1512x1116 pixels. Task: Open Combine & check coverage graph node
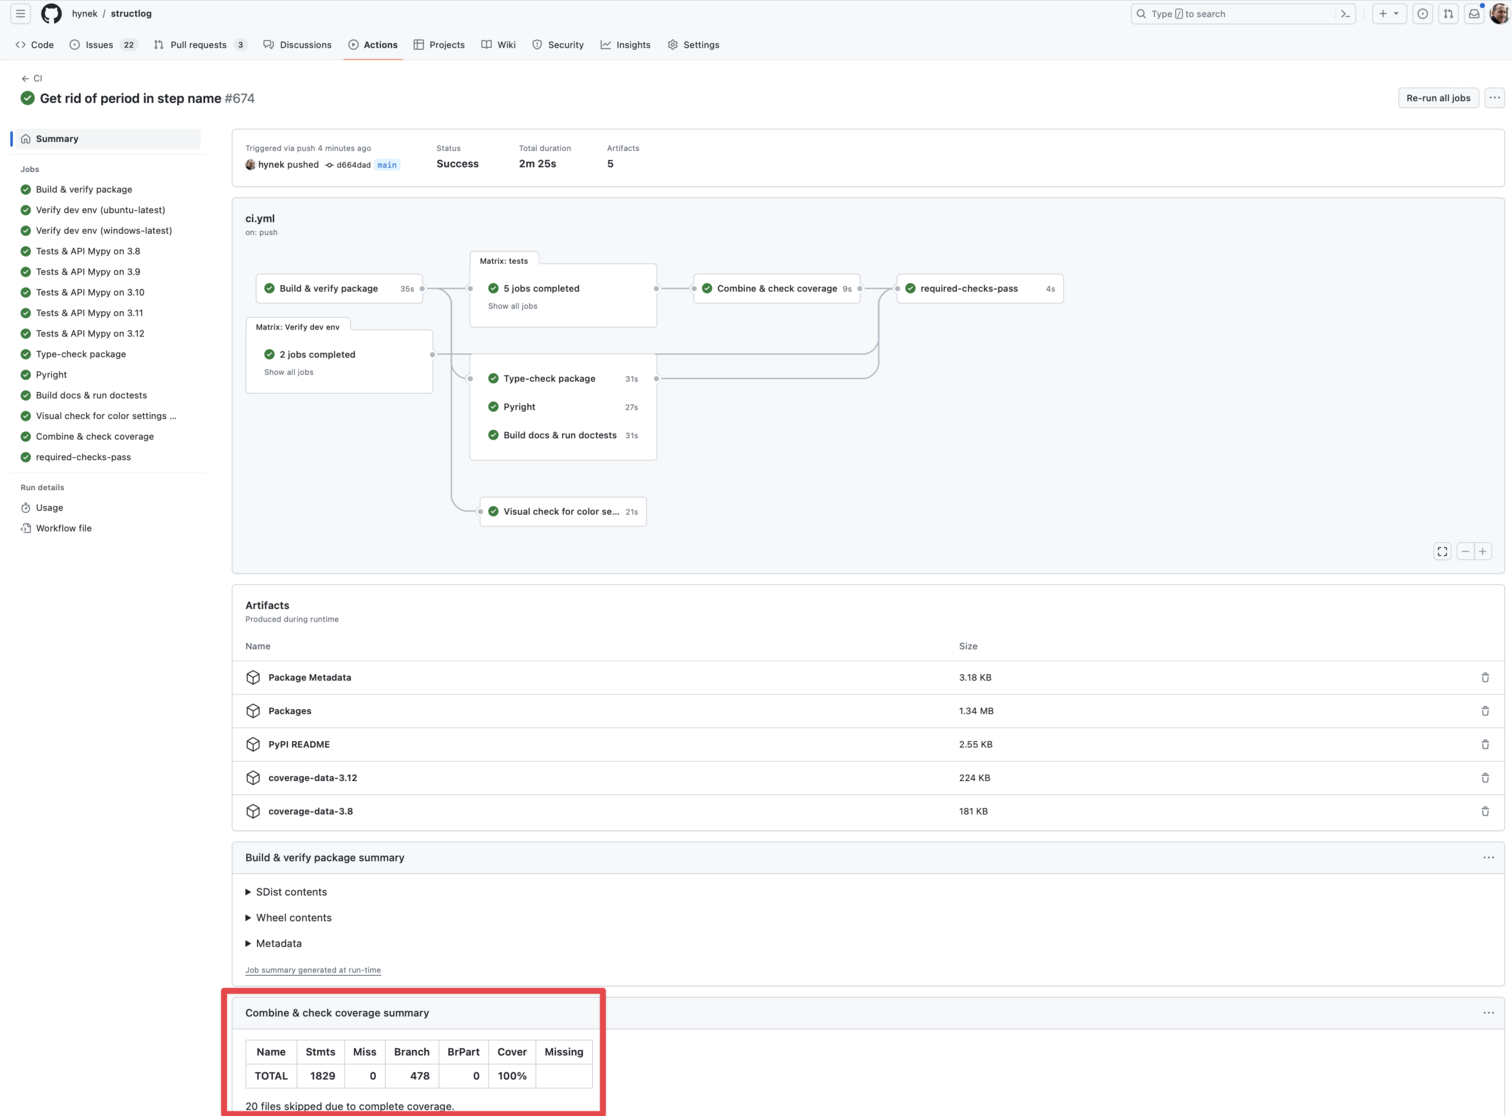777,288
